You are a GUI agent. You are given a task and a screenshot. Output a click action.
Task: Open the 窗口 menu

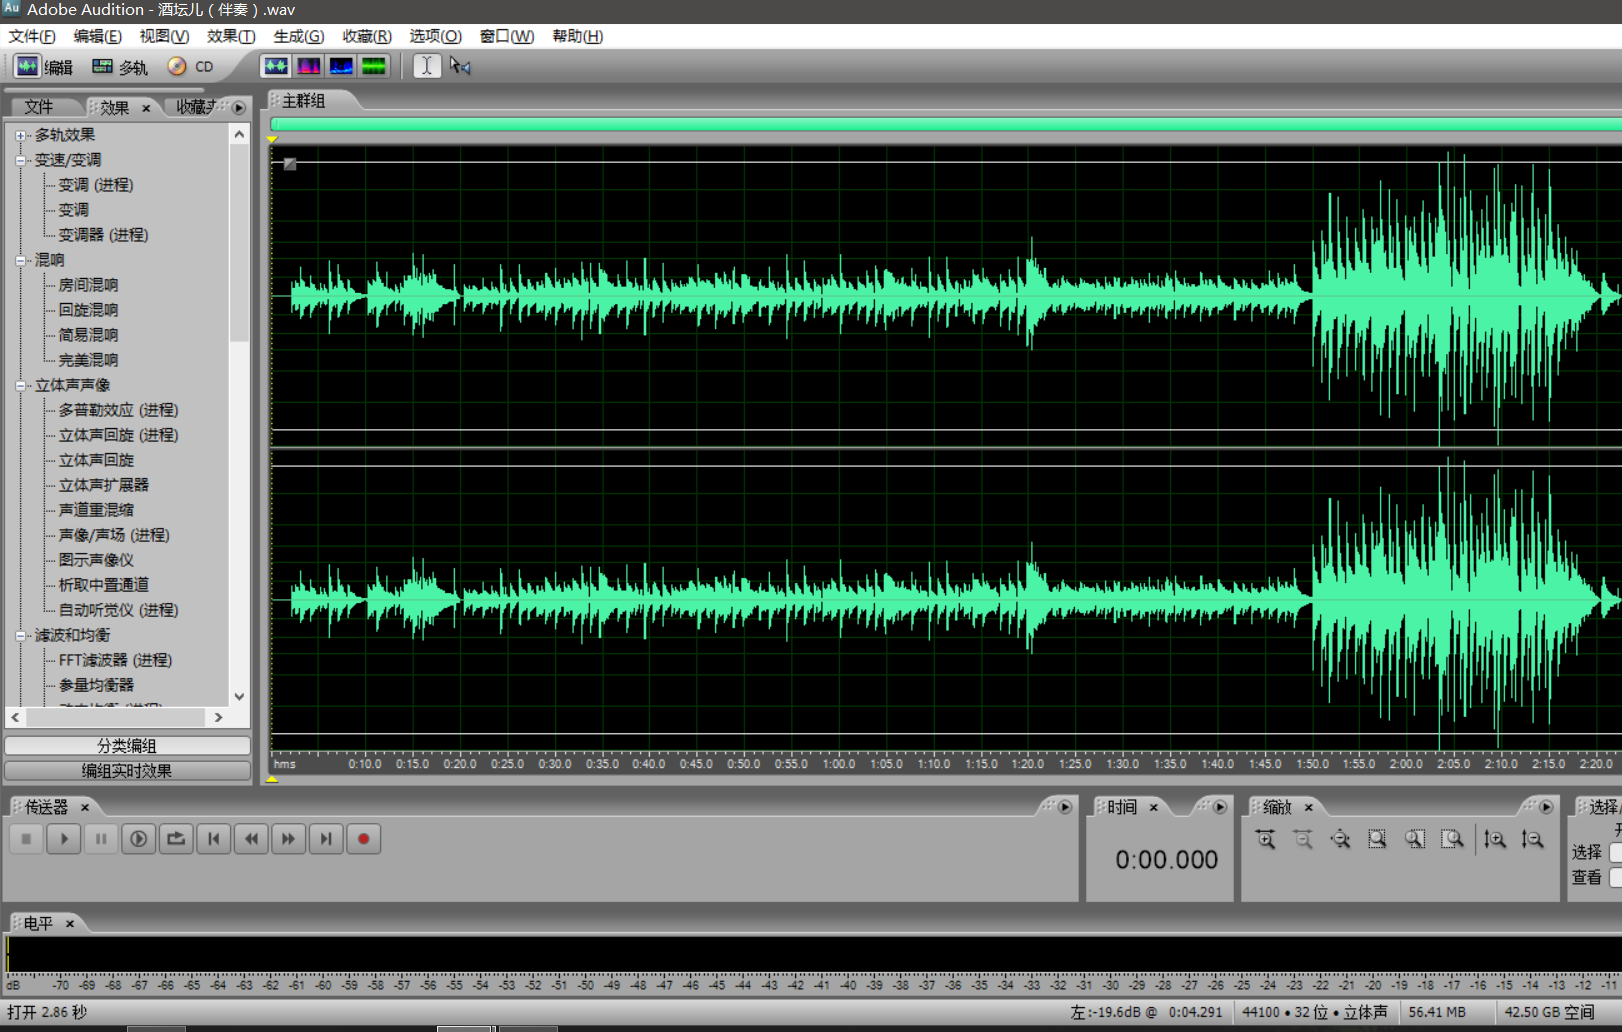506,36
